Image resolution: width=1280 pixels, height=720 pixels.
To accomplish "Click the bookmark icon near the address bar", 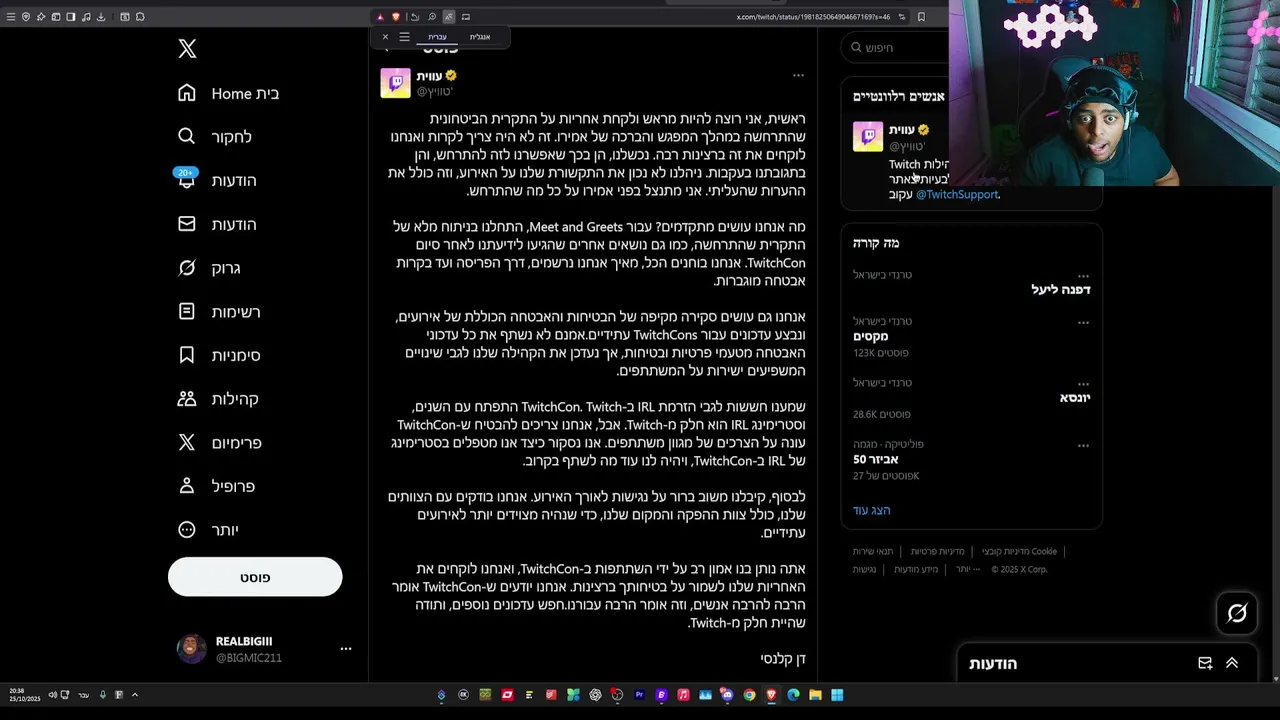I will coord(921,17).
